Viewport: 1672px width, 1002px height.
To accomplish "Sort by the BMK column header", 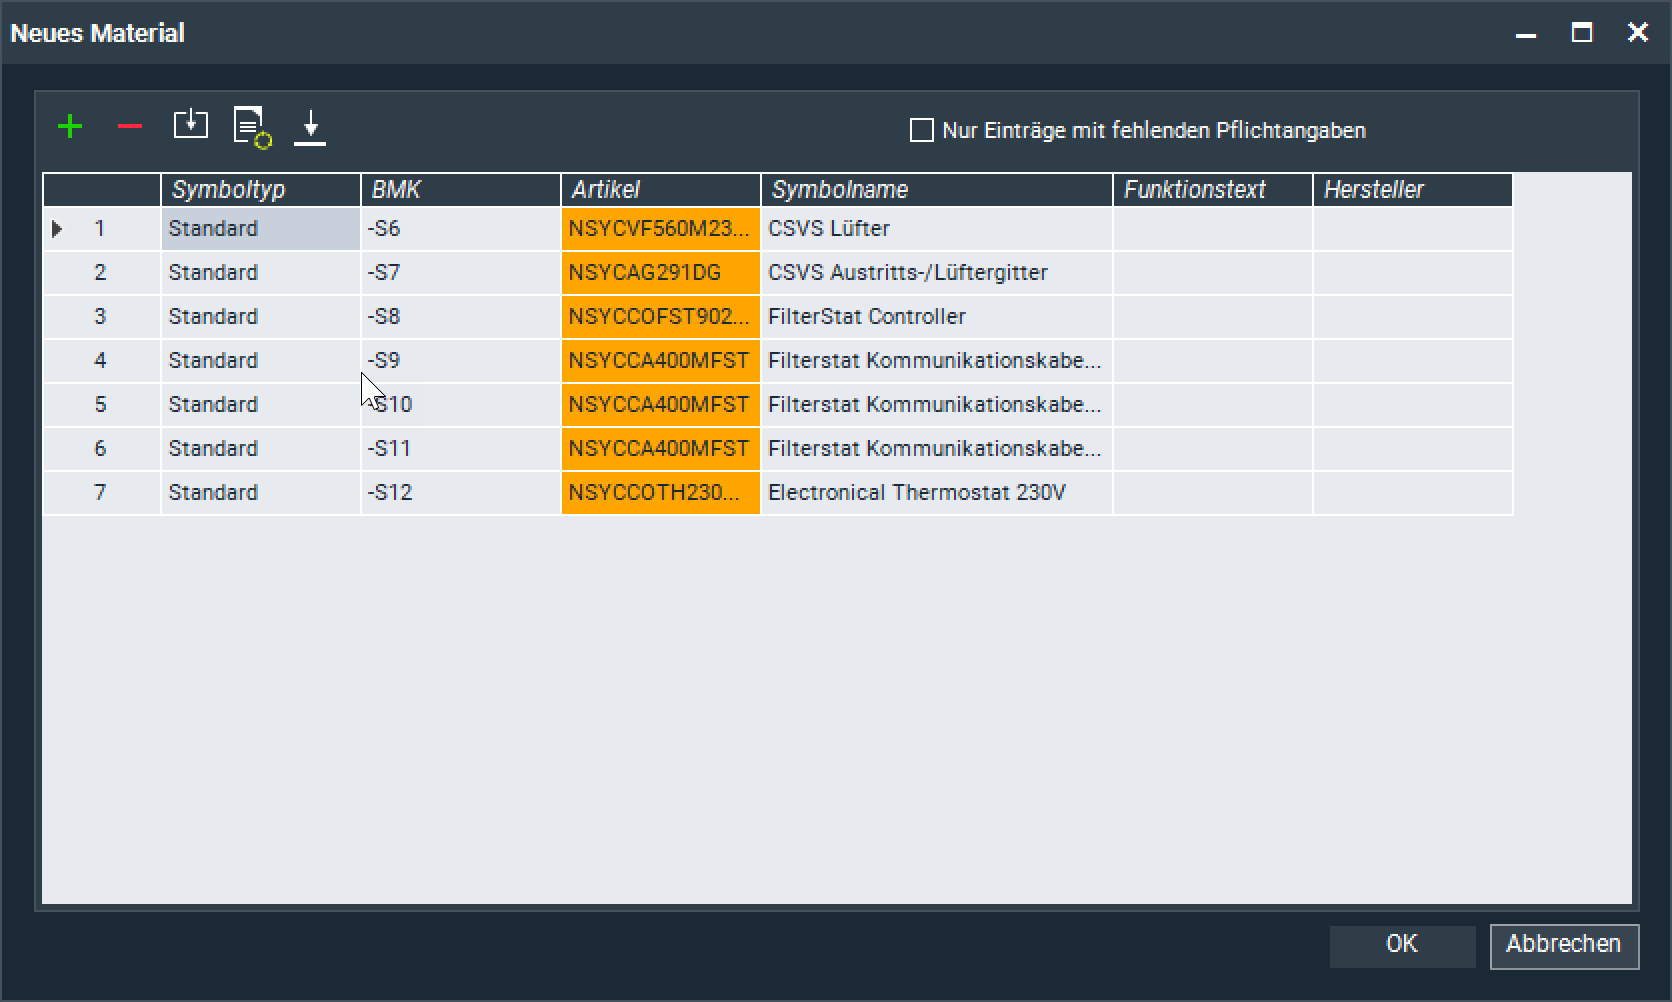I will coord(460,190).
